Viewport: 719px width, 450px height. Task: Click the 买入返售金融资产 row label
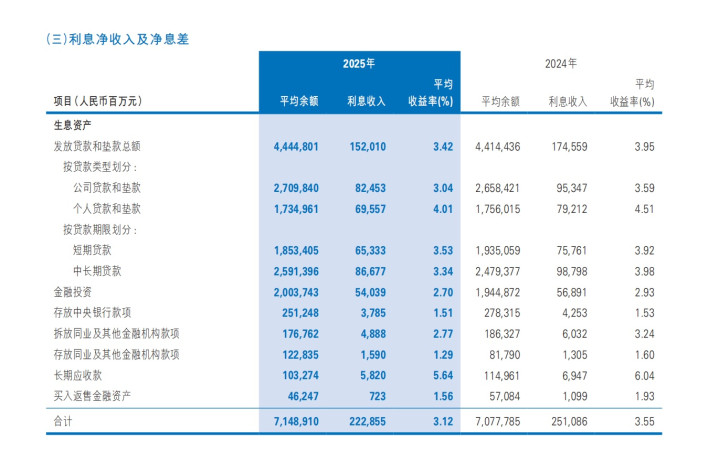click(x=92, y=396)
